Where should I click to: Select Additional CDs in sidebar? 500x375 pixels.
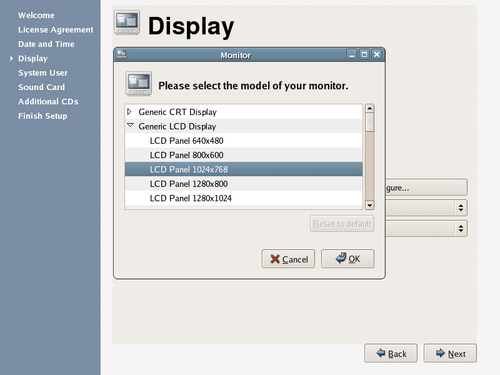coord(48,101)
